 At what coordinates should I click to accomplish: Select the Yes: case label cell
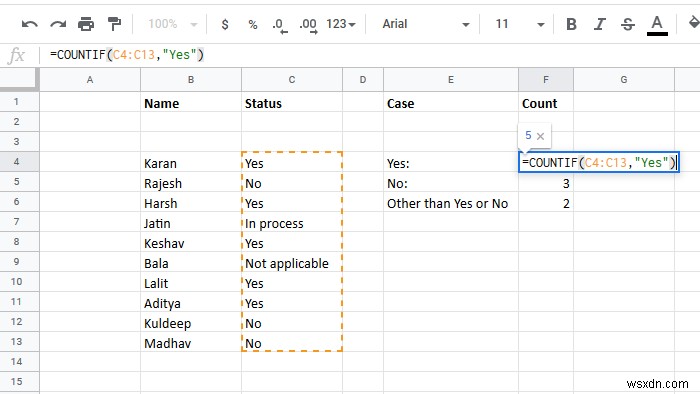tap(451, 162)
